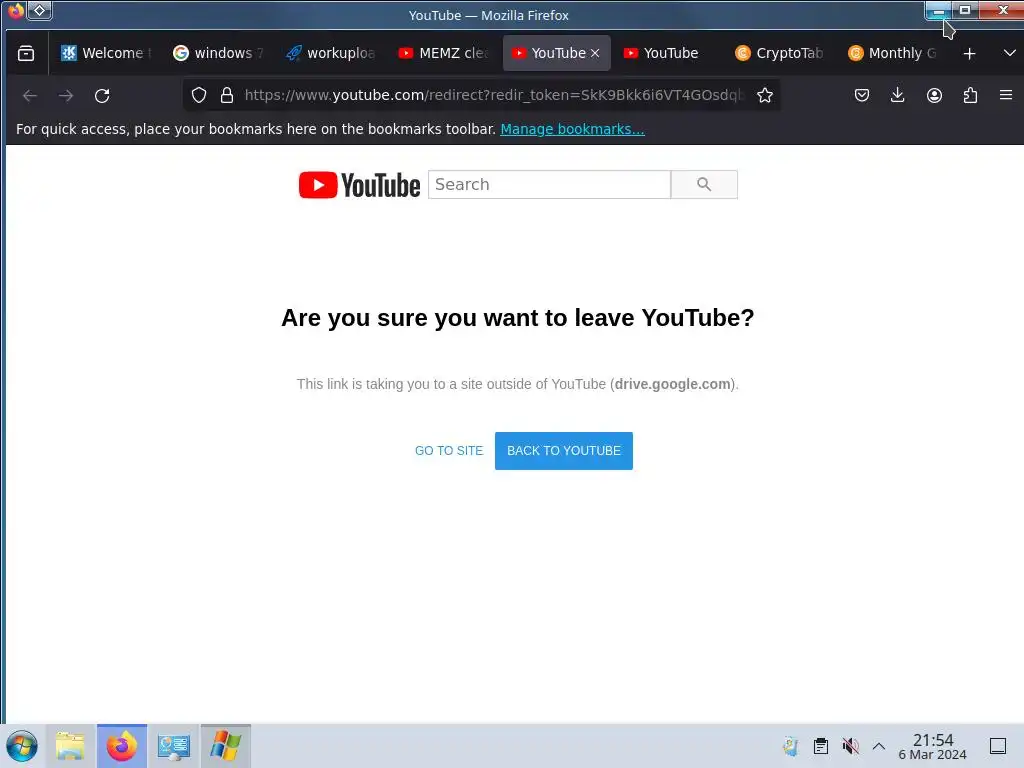The width and height of the screenshot is (1024, 768).
Task: Switch to the second YouTube tab
Action: [x=669, y=53]
